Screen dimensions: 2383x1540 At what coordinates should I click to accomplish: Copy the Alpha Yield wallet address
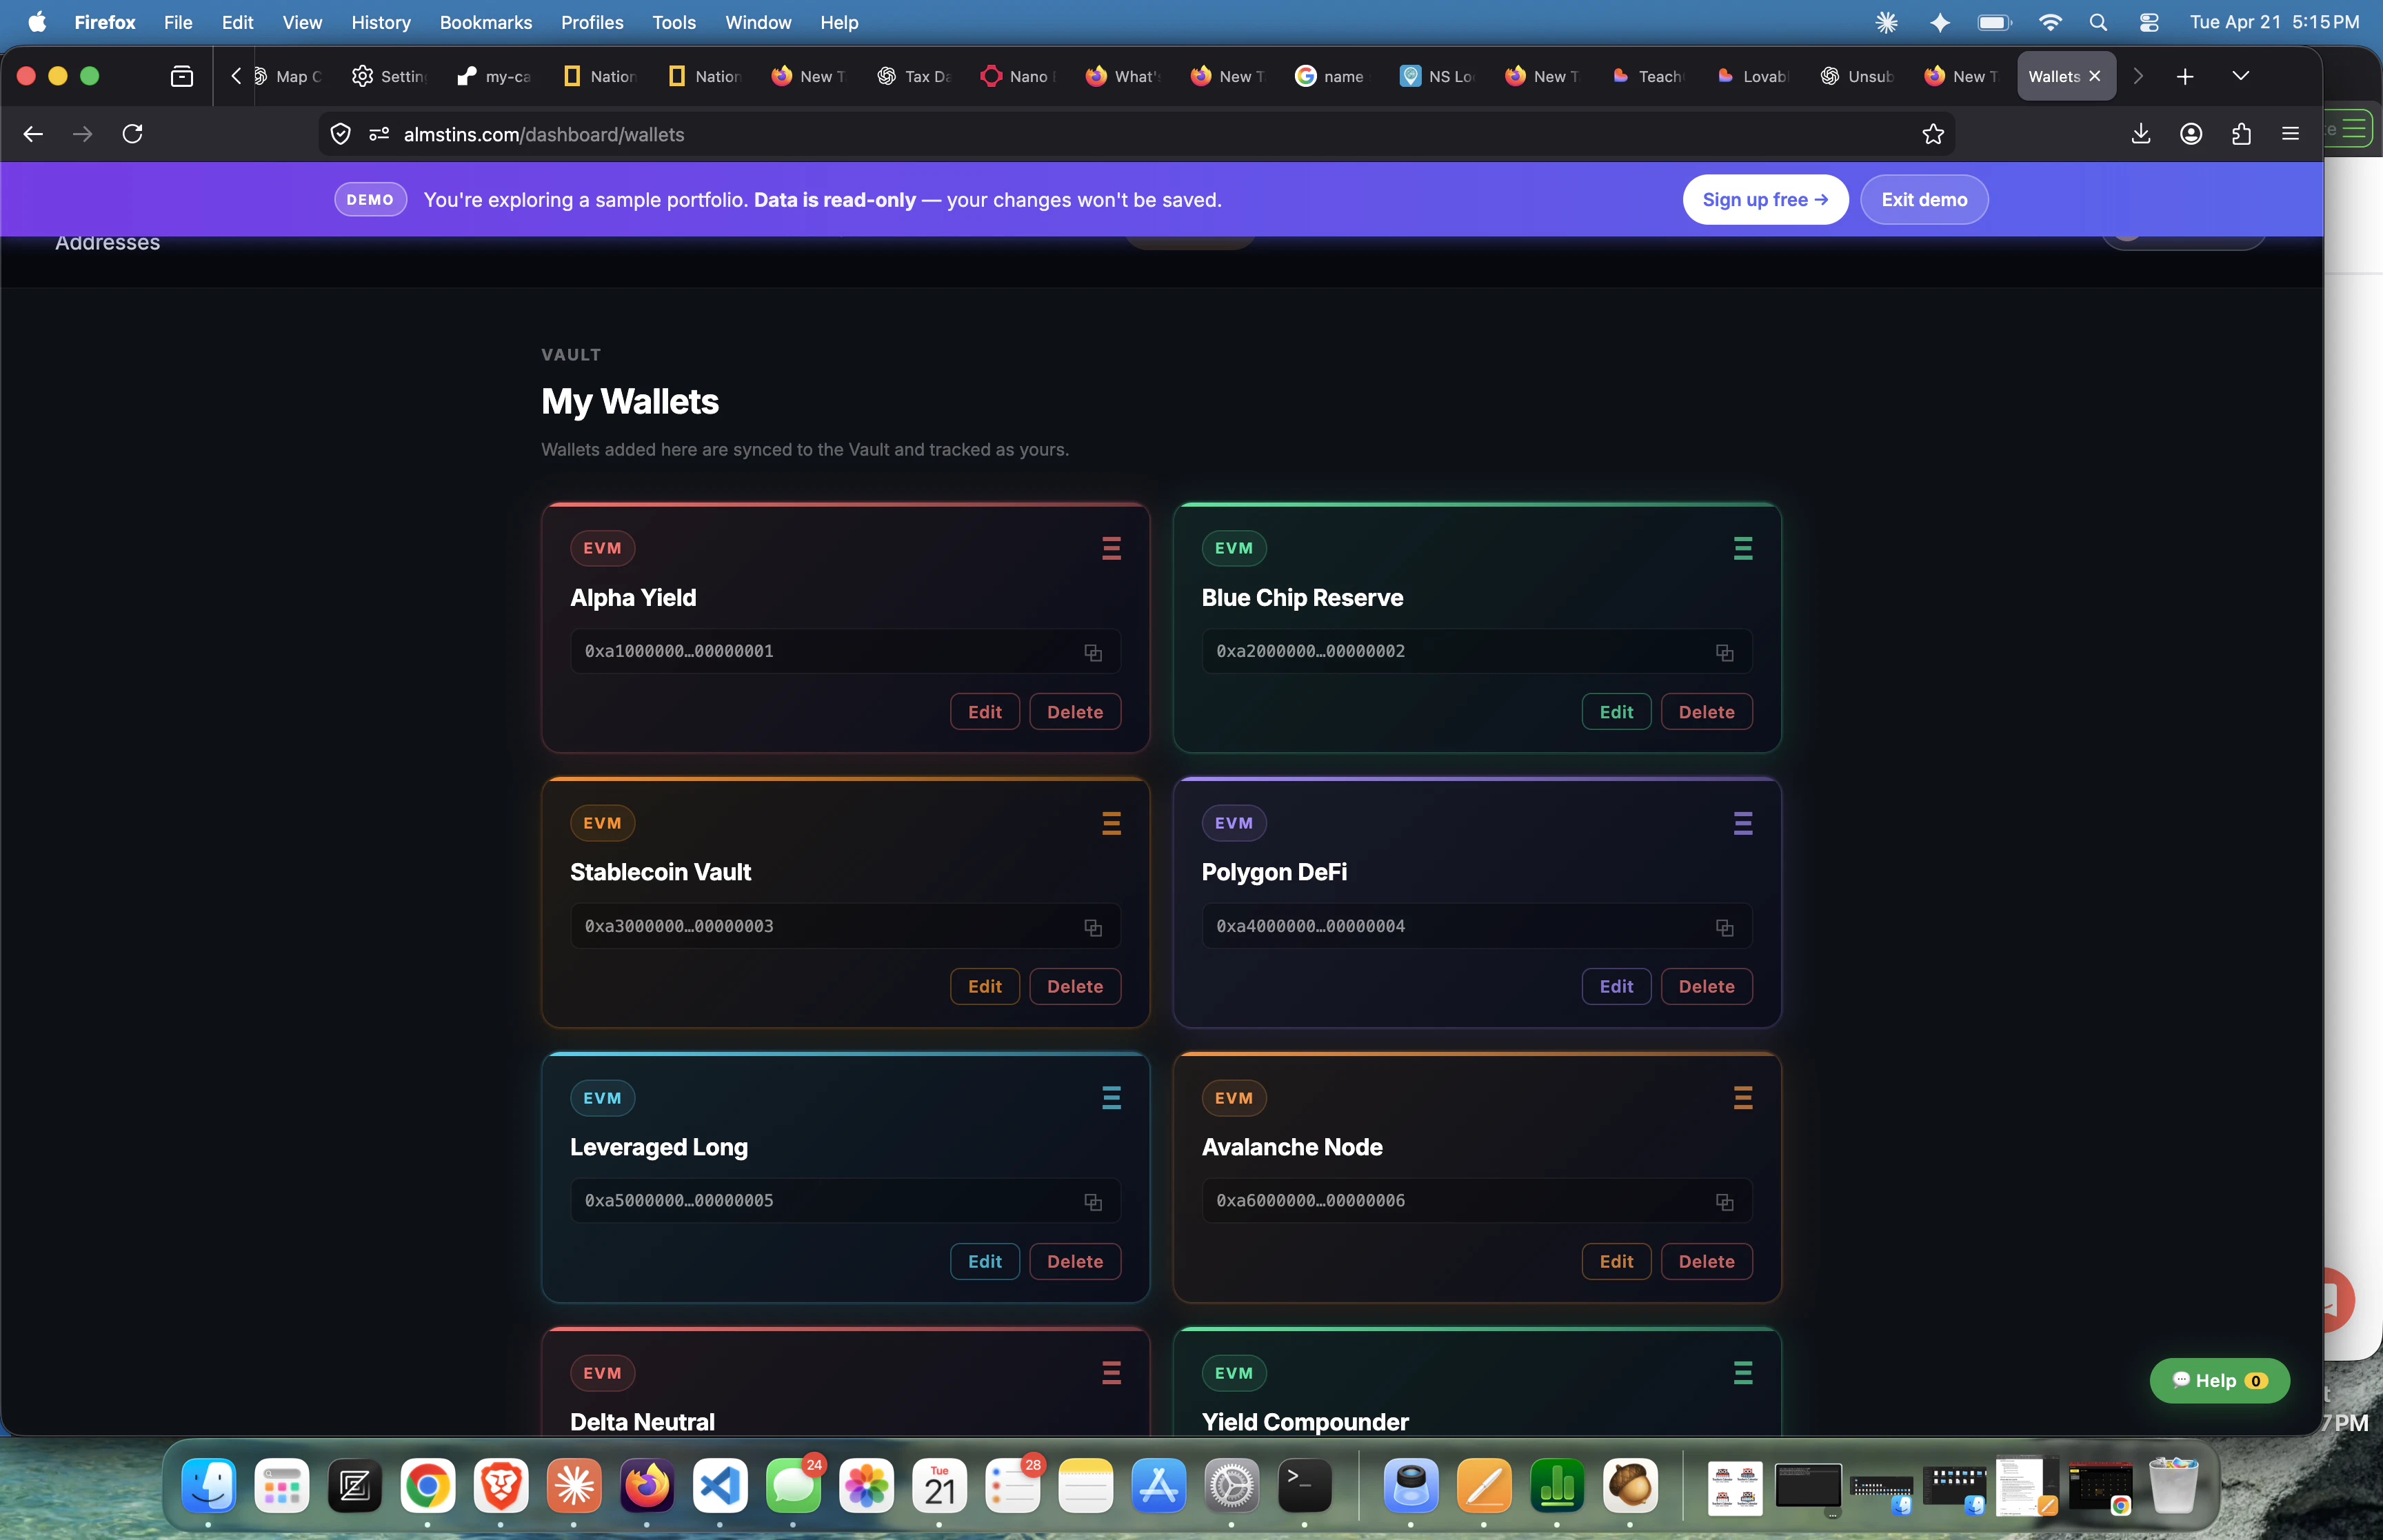click(1093, 652)
